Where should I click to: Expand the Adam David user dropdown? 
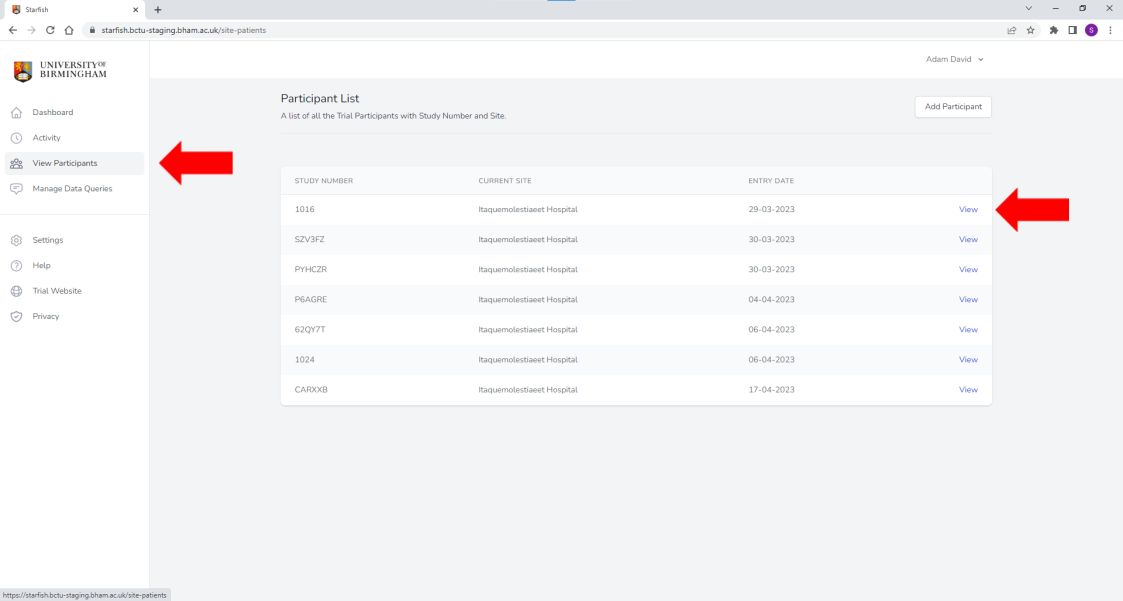954,59
